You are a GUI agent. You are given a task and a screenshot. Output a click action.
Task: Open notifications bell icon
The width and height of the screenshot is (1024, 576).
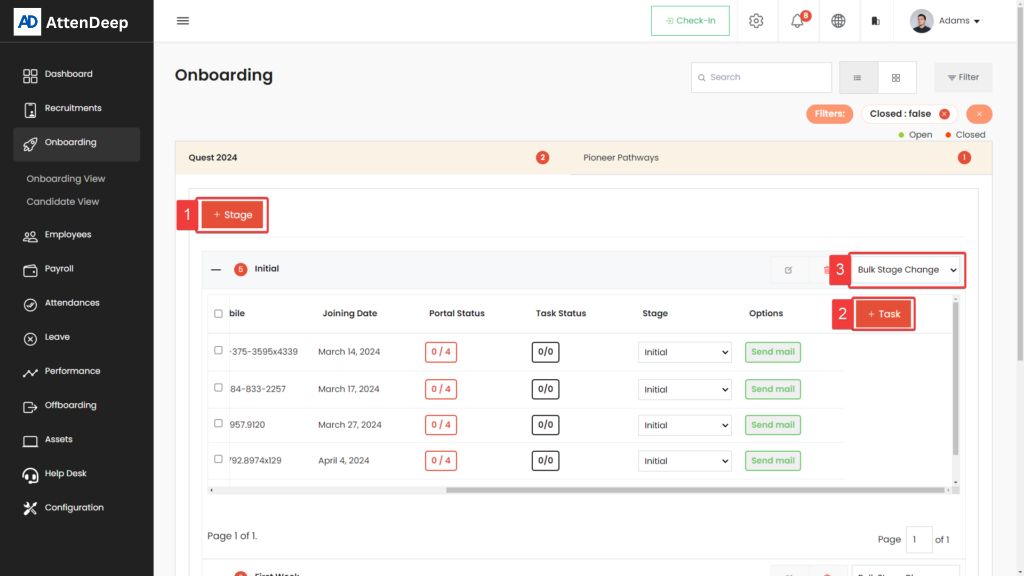click(x=798, y=21)
